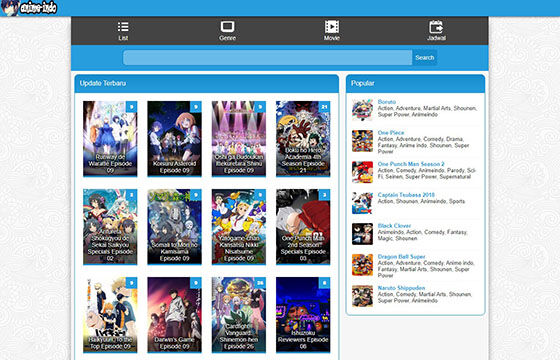Open Boku no Hero Academia Episode 21 poster

coord(303,139)
